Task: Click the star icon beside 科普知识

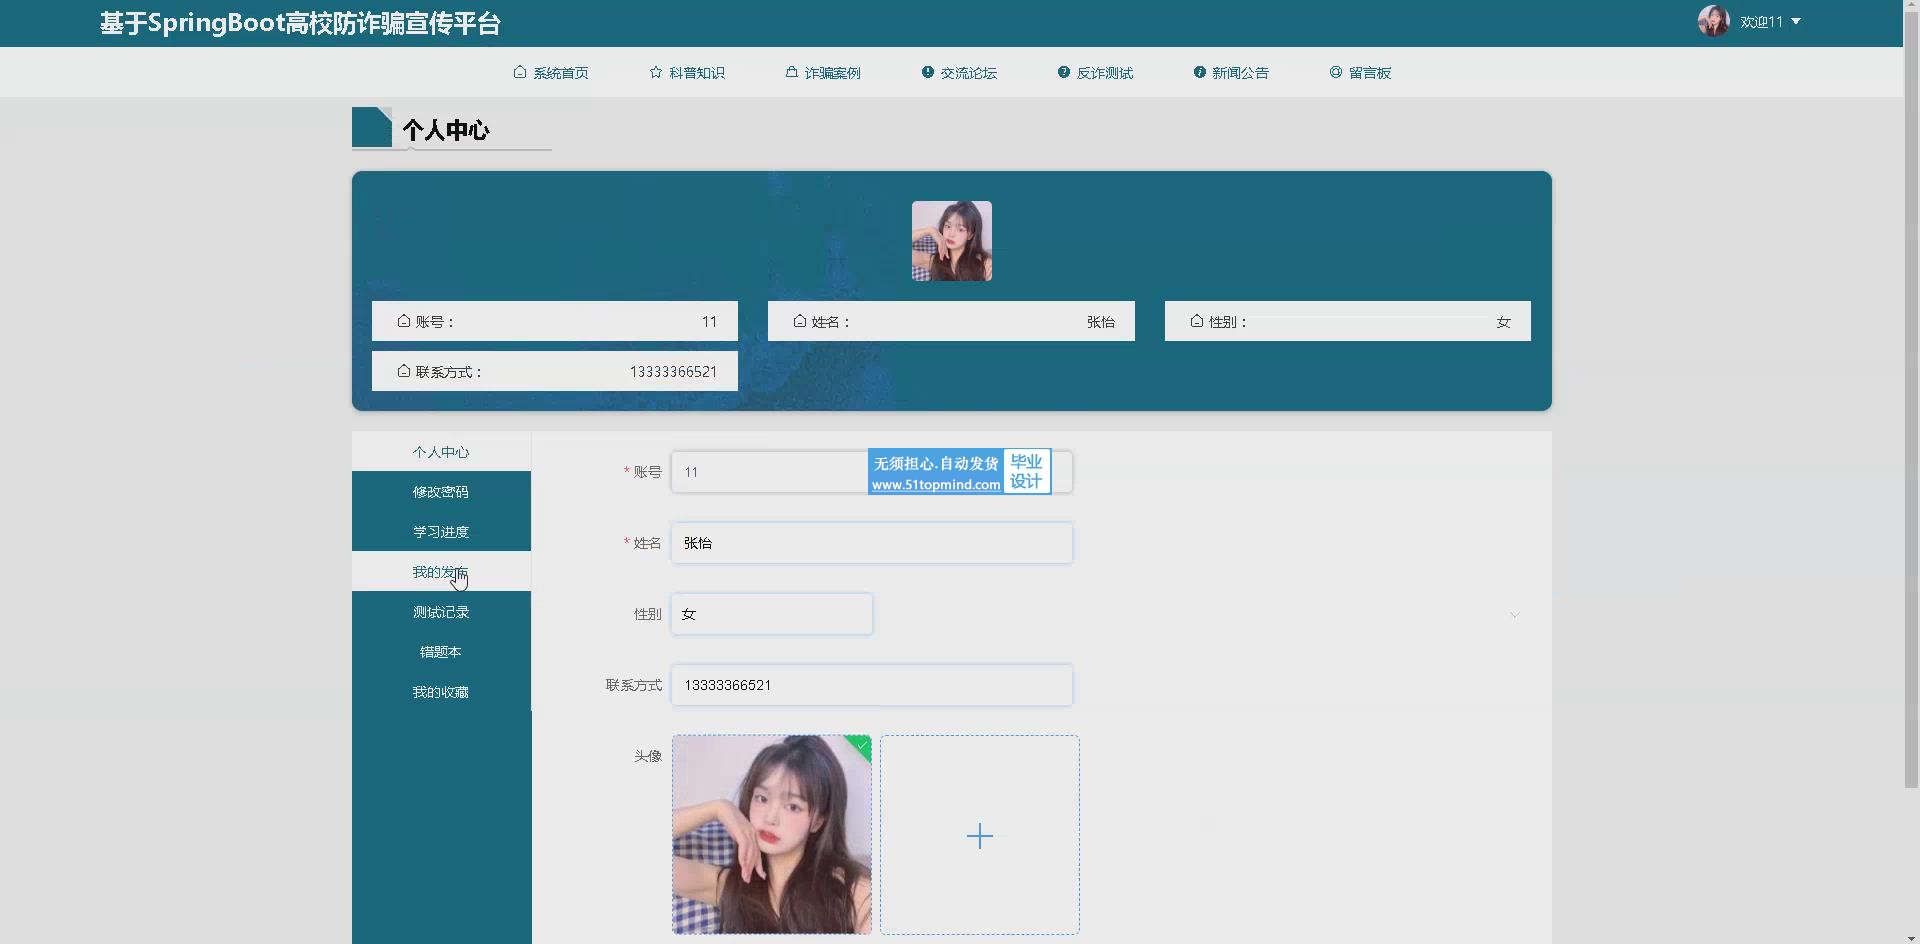Action: 656,72
